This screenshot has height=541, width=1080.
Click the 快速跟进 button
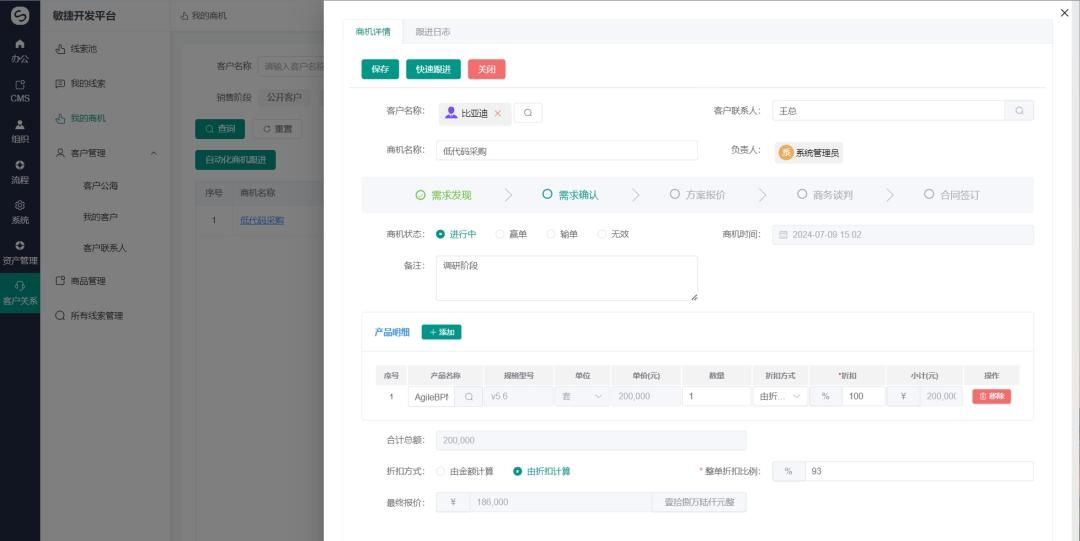point(433,69)
